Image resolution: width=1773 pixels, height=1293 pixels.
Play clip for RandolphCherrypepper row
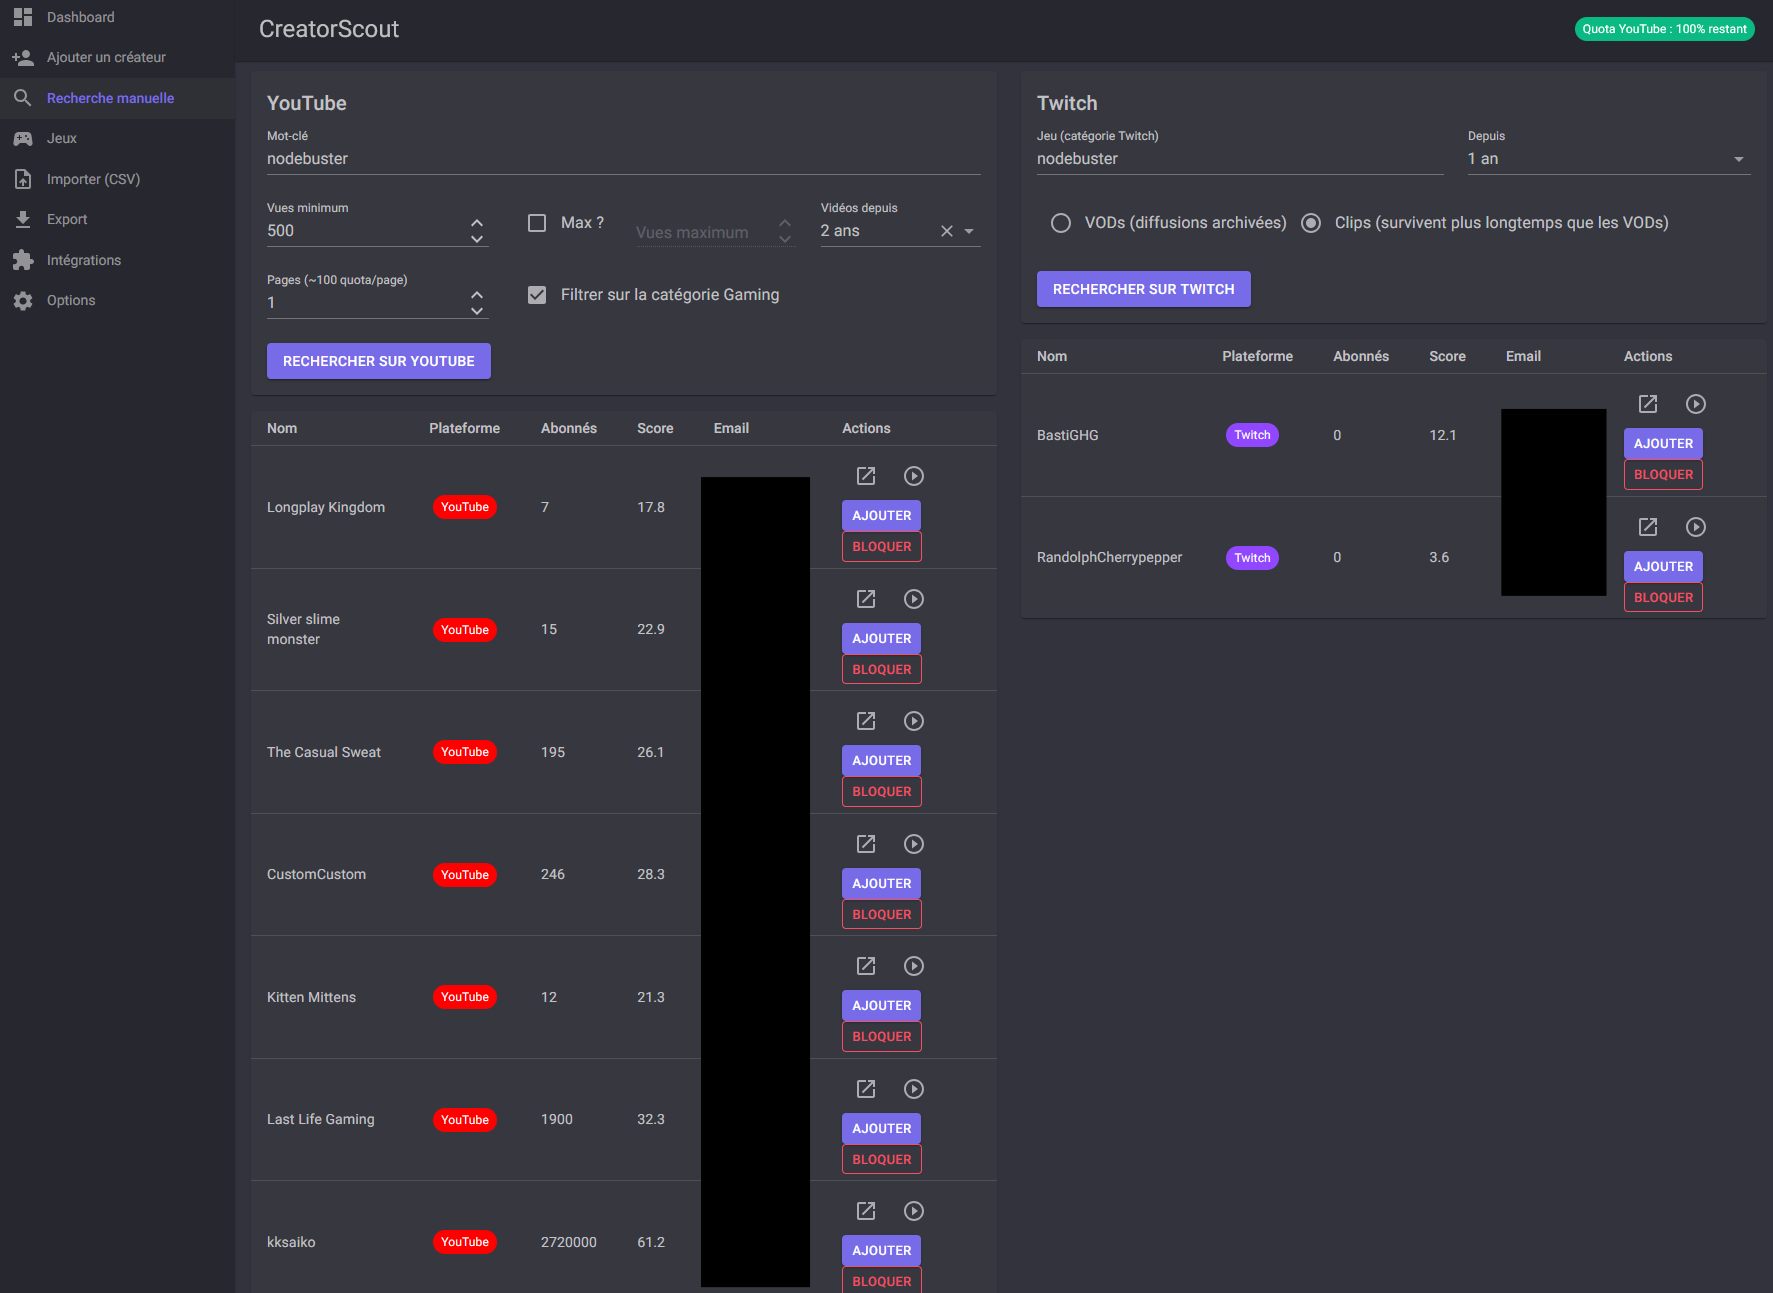click(x=1696, y=527)
